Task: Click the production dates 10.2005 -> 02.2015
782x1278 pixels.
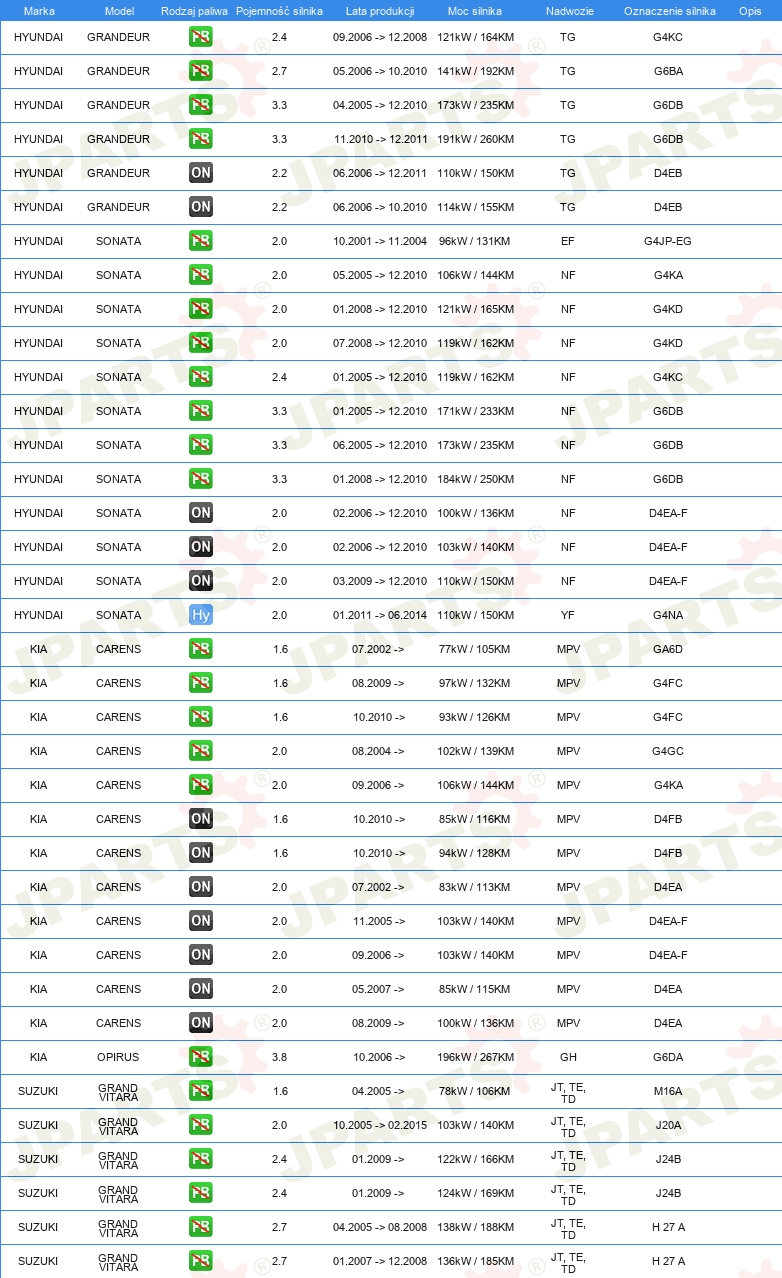Action: (x=380, y=1125)
